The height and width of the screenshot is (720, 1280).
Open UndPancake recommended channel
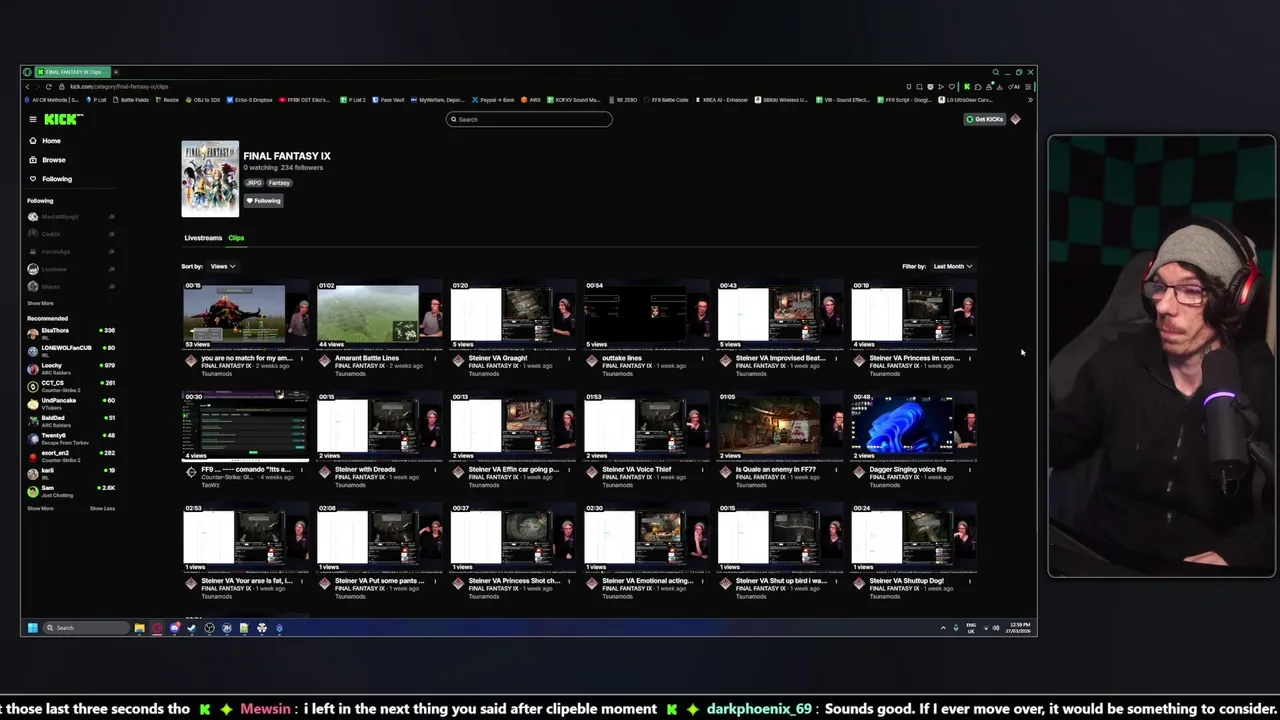(70, 403)
